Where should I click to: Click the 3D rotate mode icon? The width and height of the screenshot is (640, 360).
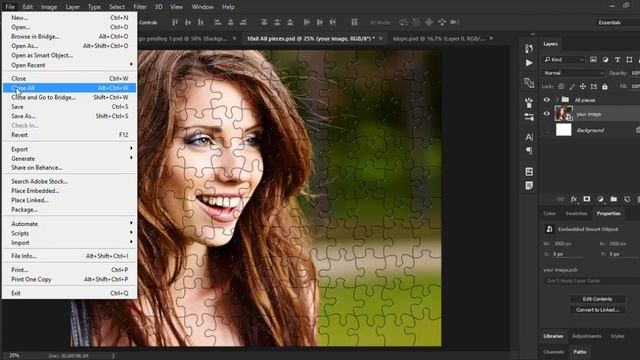[x=403, y=22]
